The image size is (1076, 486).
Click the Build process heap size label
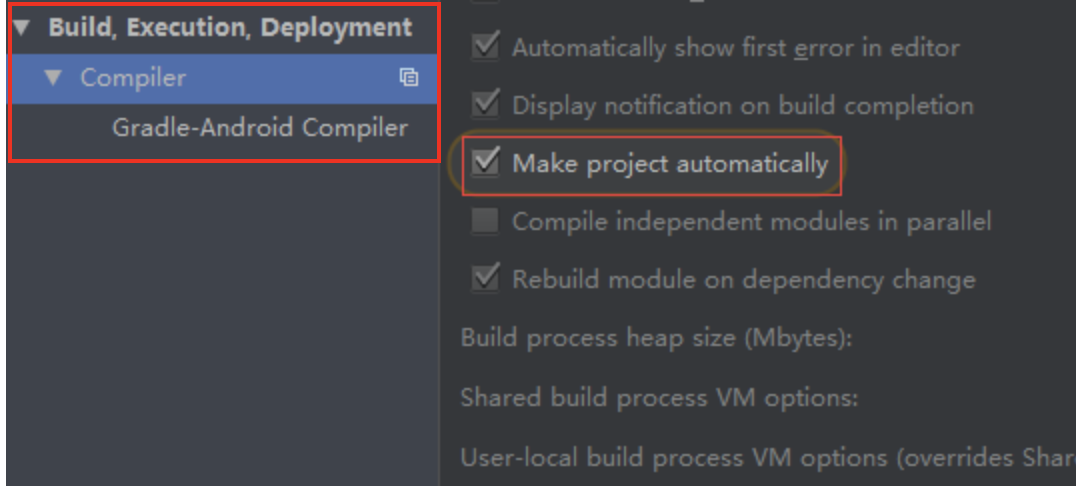click(x=656, y=338)
